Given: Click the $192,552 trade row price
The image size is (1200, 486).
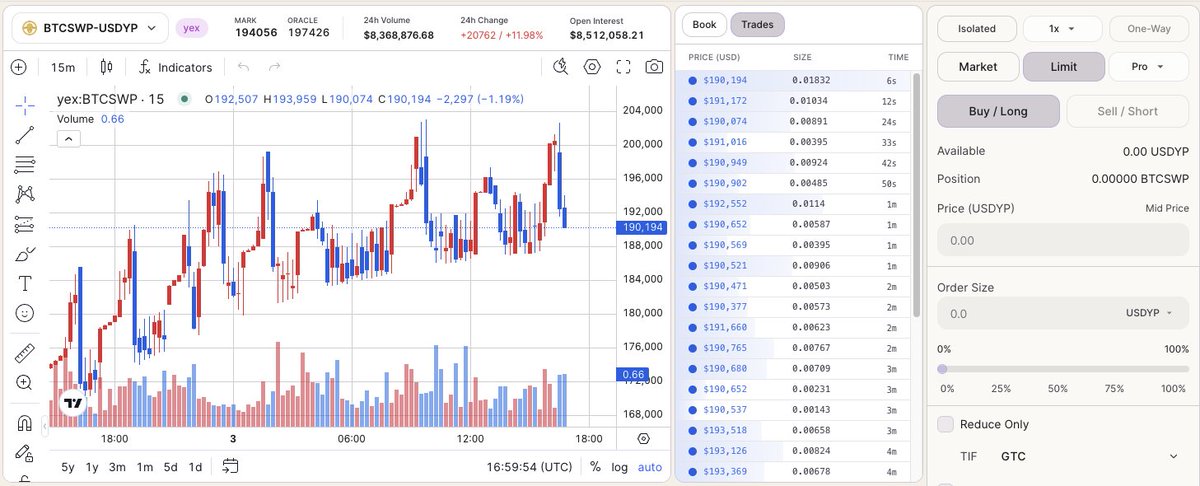Looking at the screenshot, I should (x=725, y=203).
